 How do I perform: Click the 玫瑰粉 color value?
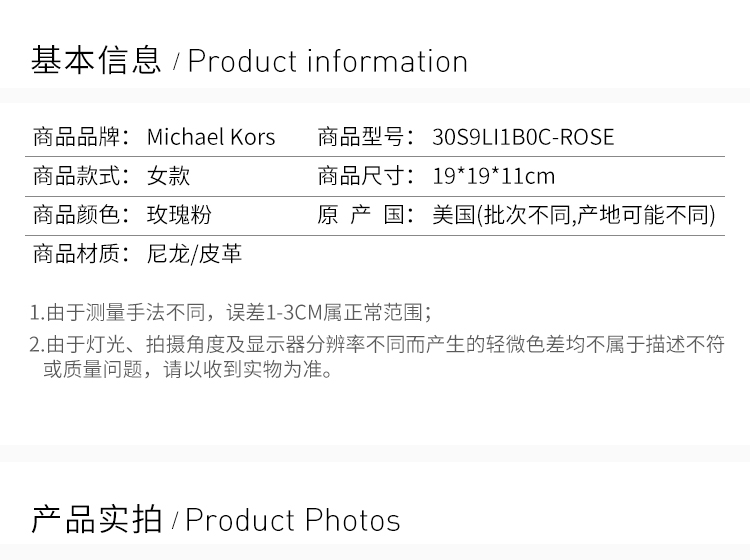(179, 216)
